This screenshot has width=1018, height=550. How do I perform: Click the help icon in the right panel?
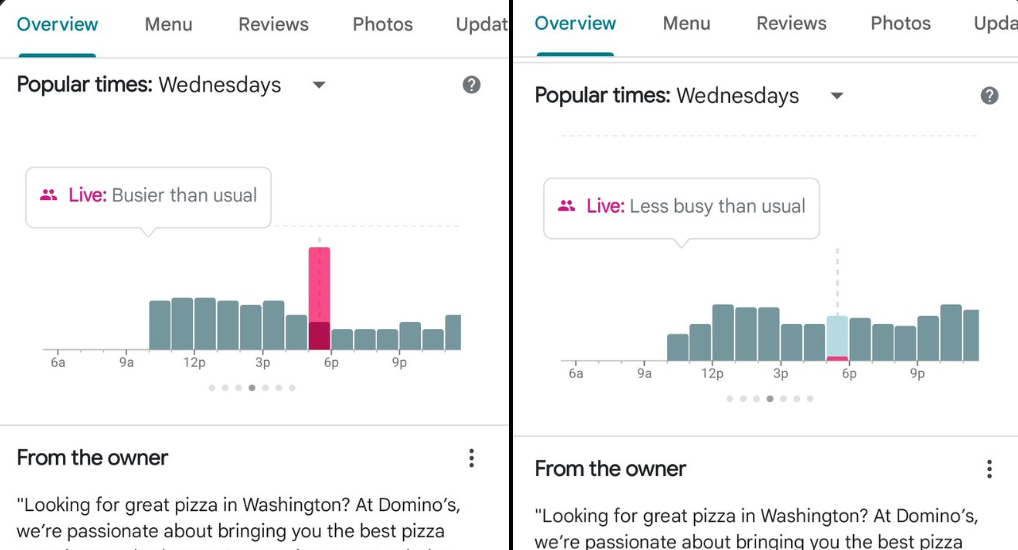989,96
